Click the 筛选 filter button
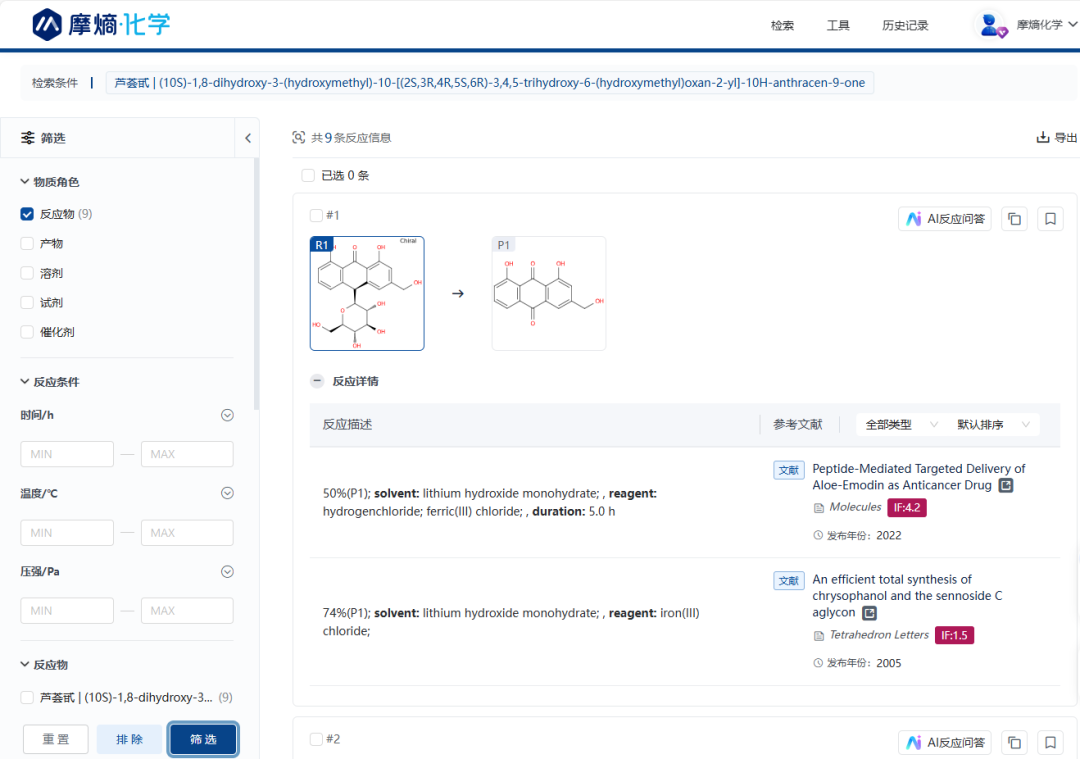1080x759 pixels. [203, 739]
